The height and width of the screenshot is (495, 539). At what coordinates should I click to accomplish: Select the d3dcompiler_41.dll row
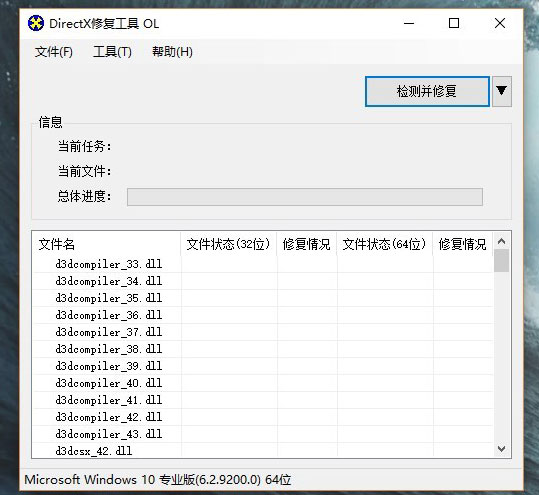click(x=263, y=400)
